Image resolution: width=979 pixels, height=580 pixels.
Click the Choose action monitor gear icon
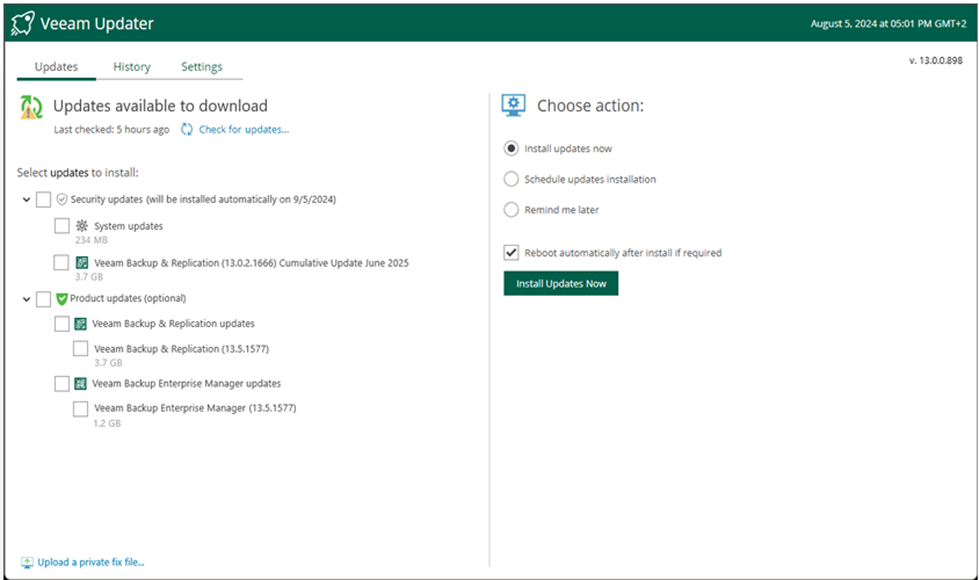point(513,105)
